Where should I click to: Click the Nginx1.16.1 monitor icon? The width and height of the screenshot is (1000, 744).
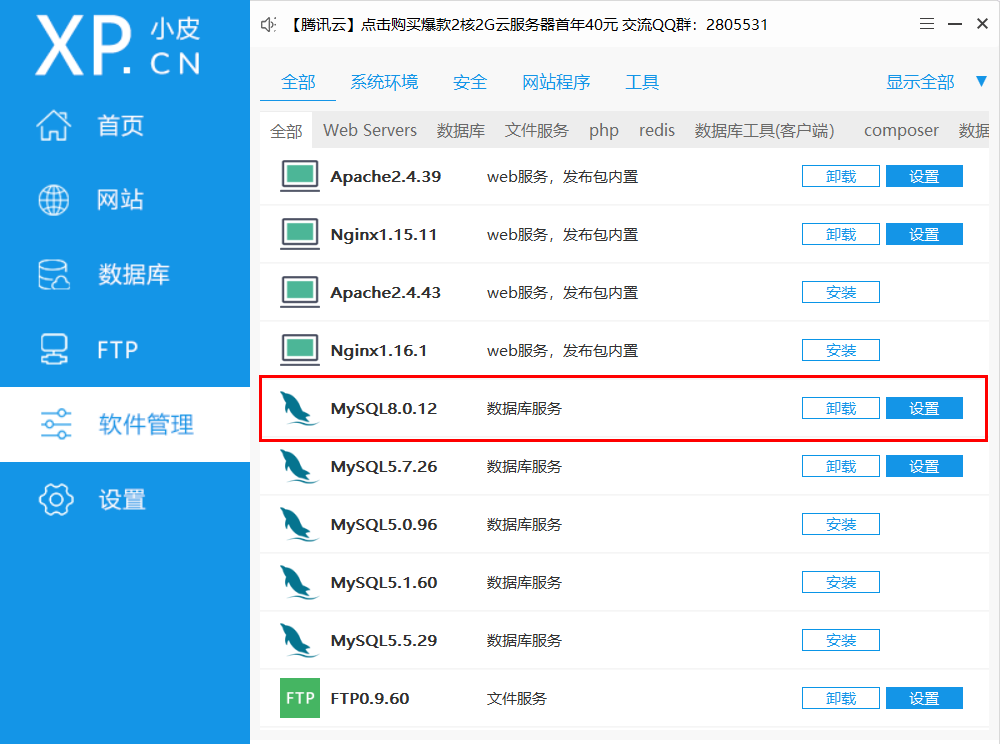coord(300,350)
